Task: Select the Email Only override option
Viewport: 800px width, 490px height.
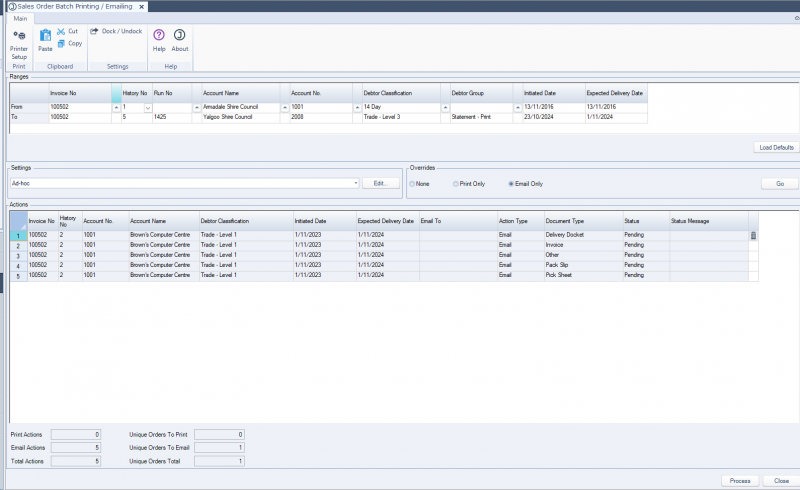Action: (x=512, y=184)
